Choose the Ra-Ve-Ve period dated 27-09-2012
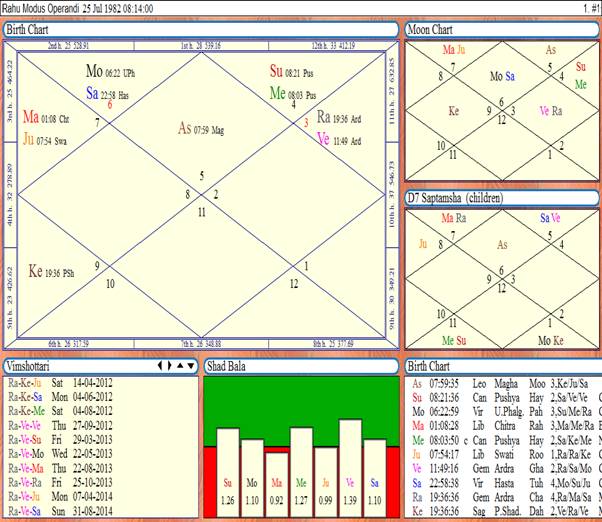Viewport: 602px width, 522px height. [60, 424]
